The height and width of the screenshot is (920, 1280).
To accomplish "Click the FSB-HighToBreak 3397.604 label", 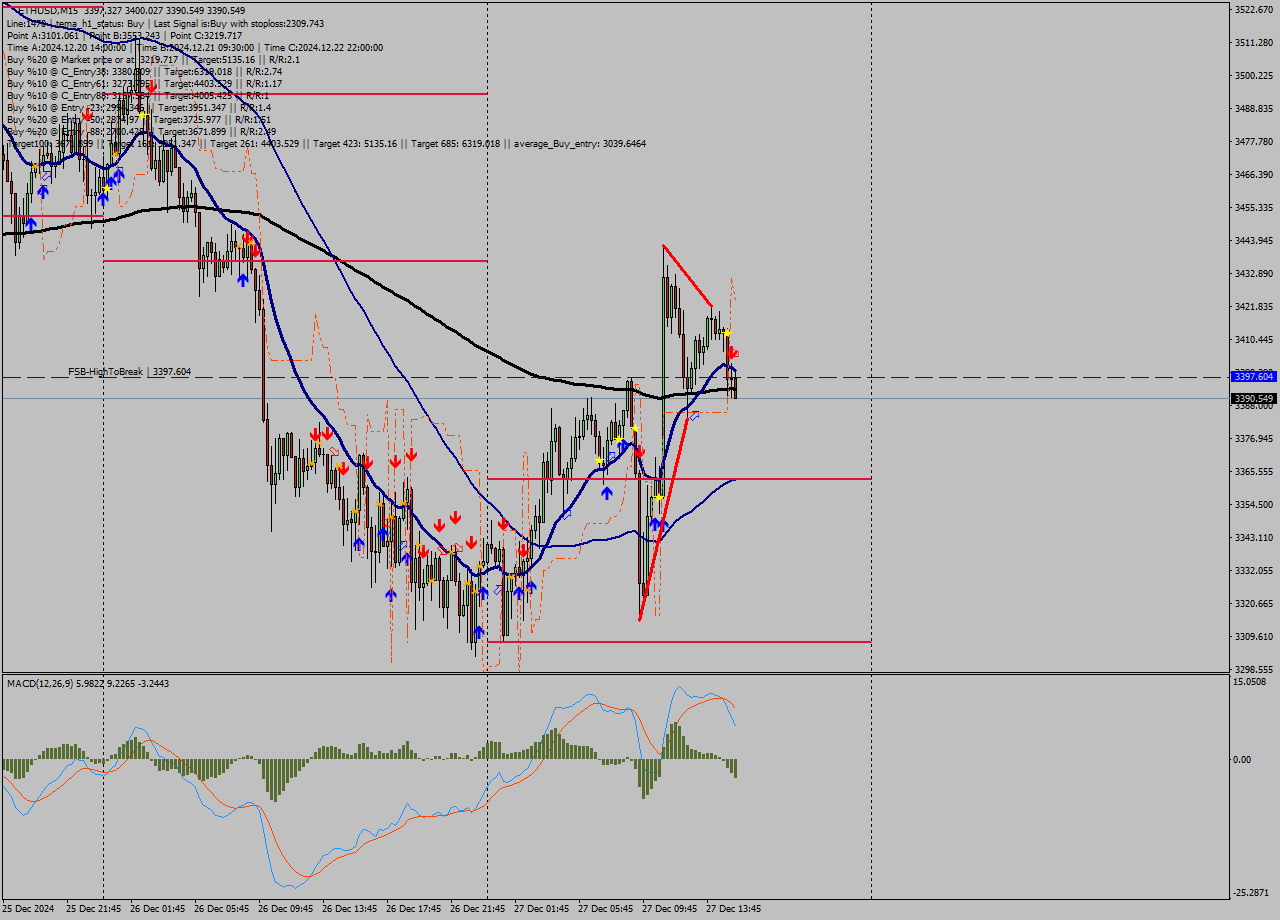I will pyautogui.click(x=129, y=371).
